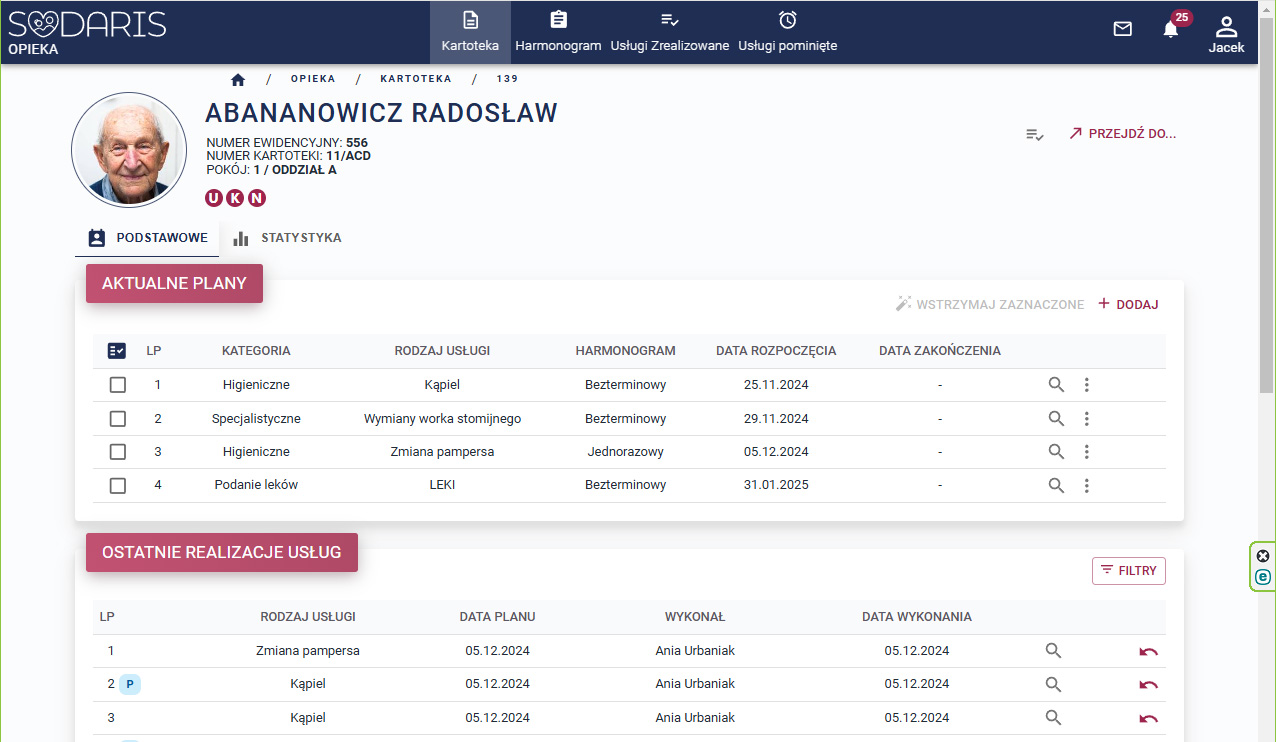This screenshot has height=742, width=1276.
Task: Click the home breadcrumb icon
Action: tap(238, 79)
